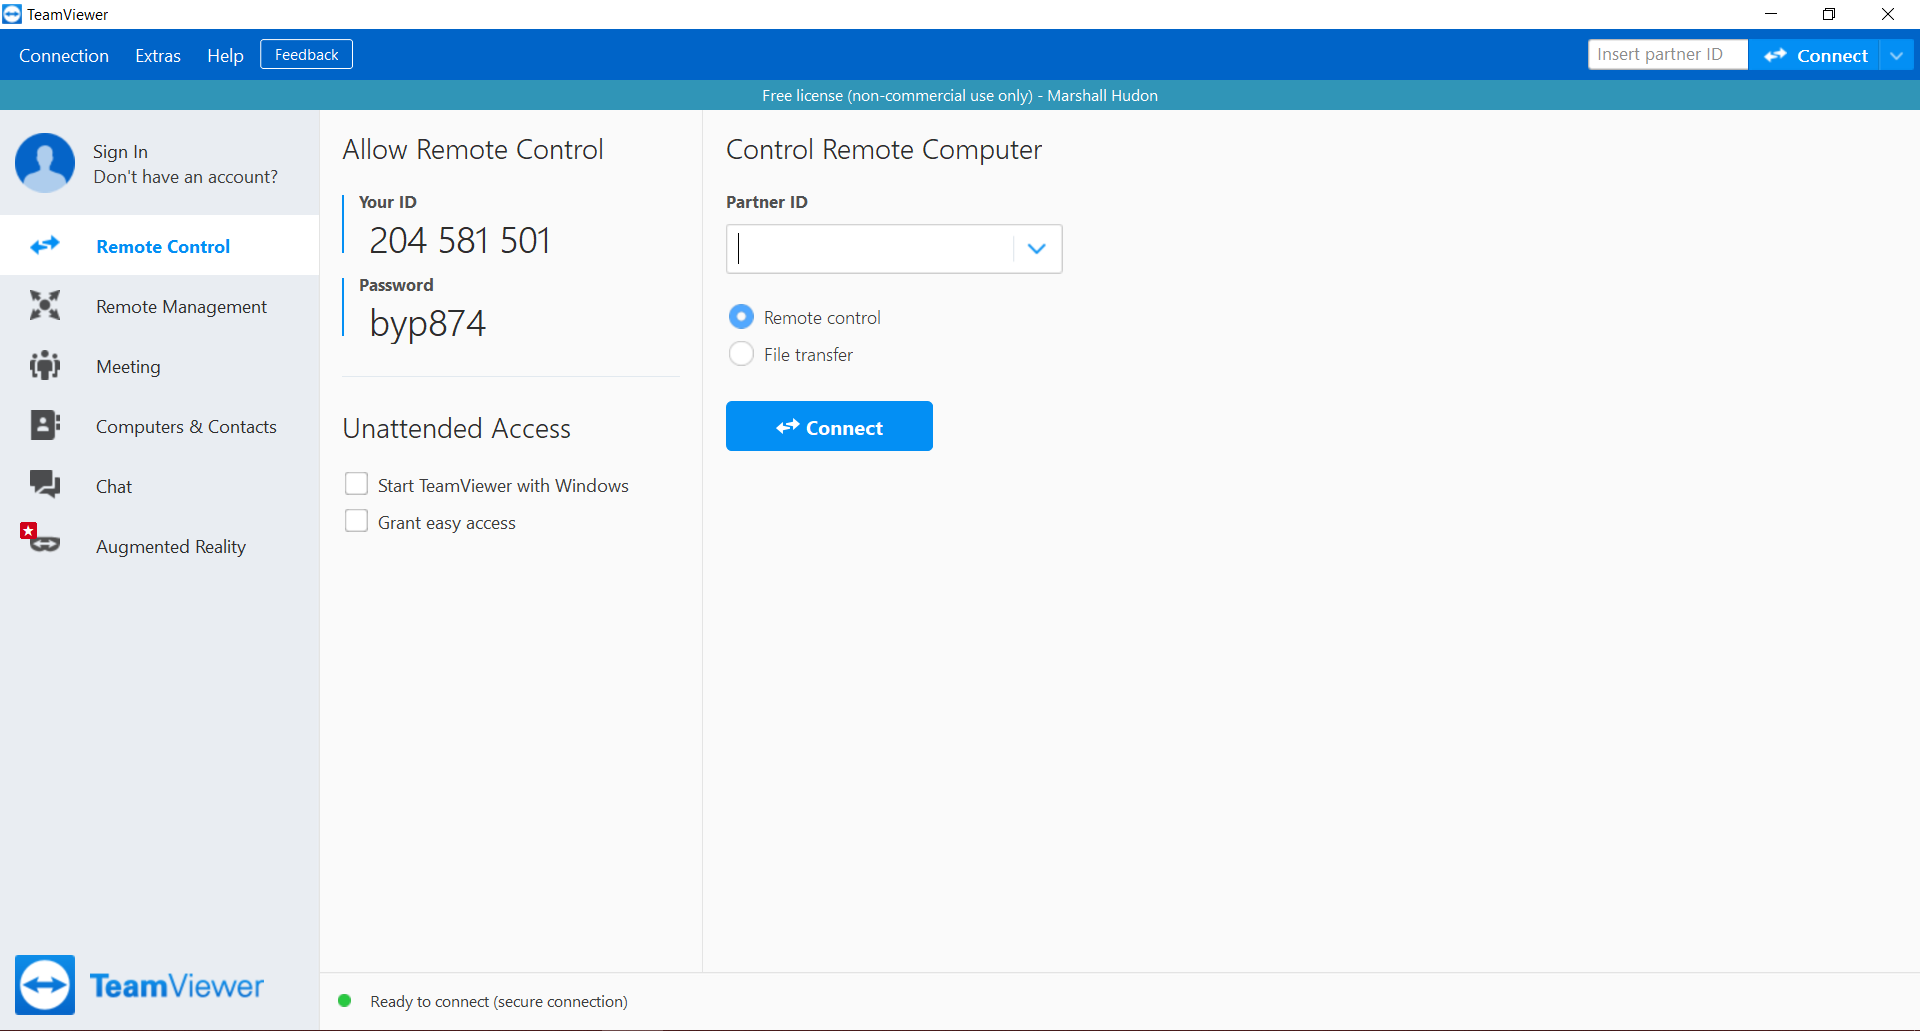The height and width of the screenshot is (1031, 1920).
Task: Open the Chat tab
Action: coord(160,486)
